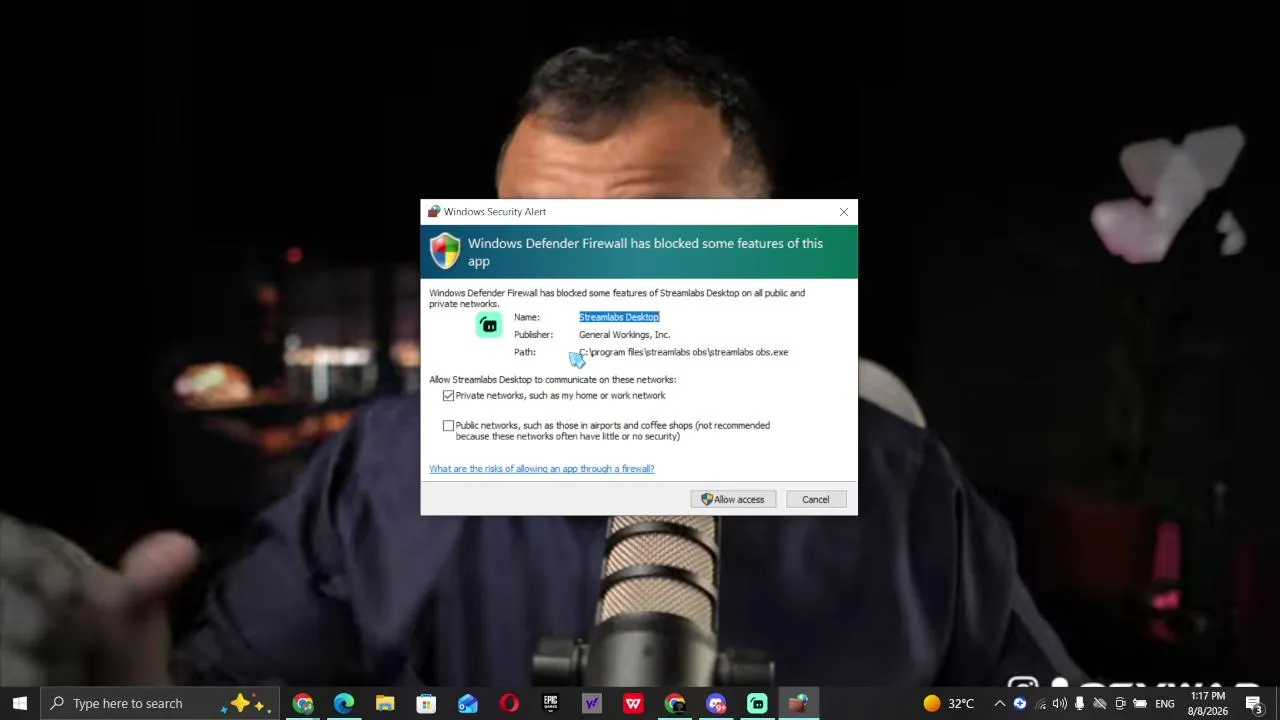1280x720 pixels.
Task: Open the Outlook mail app on taskbar
Action: click(x=468, y=703)
